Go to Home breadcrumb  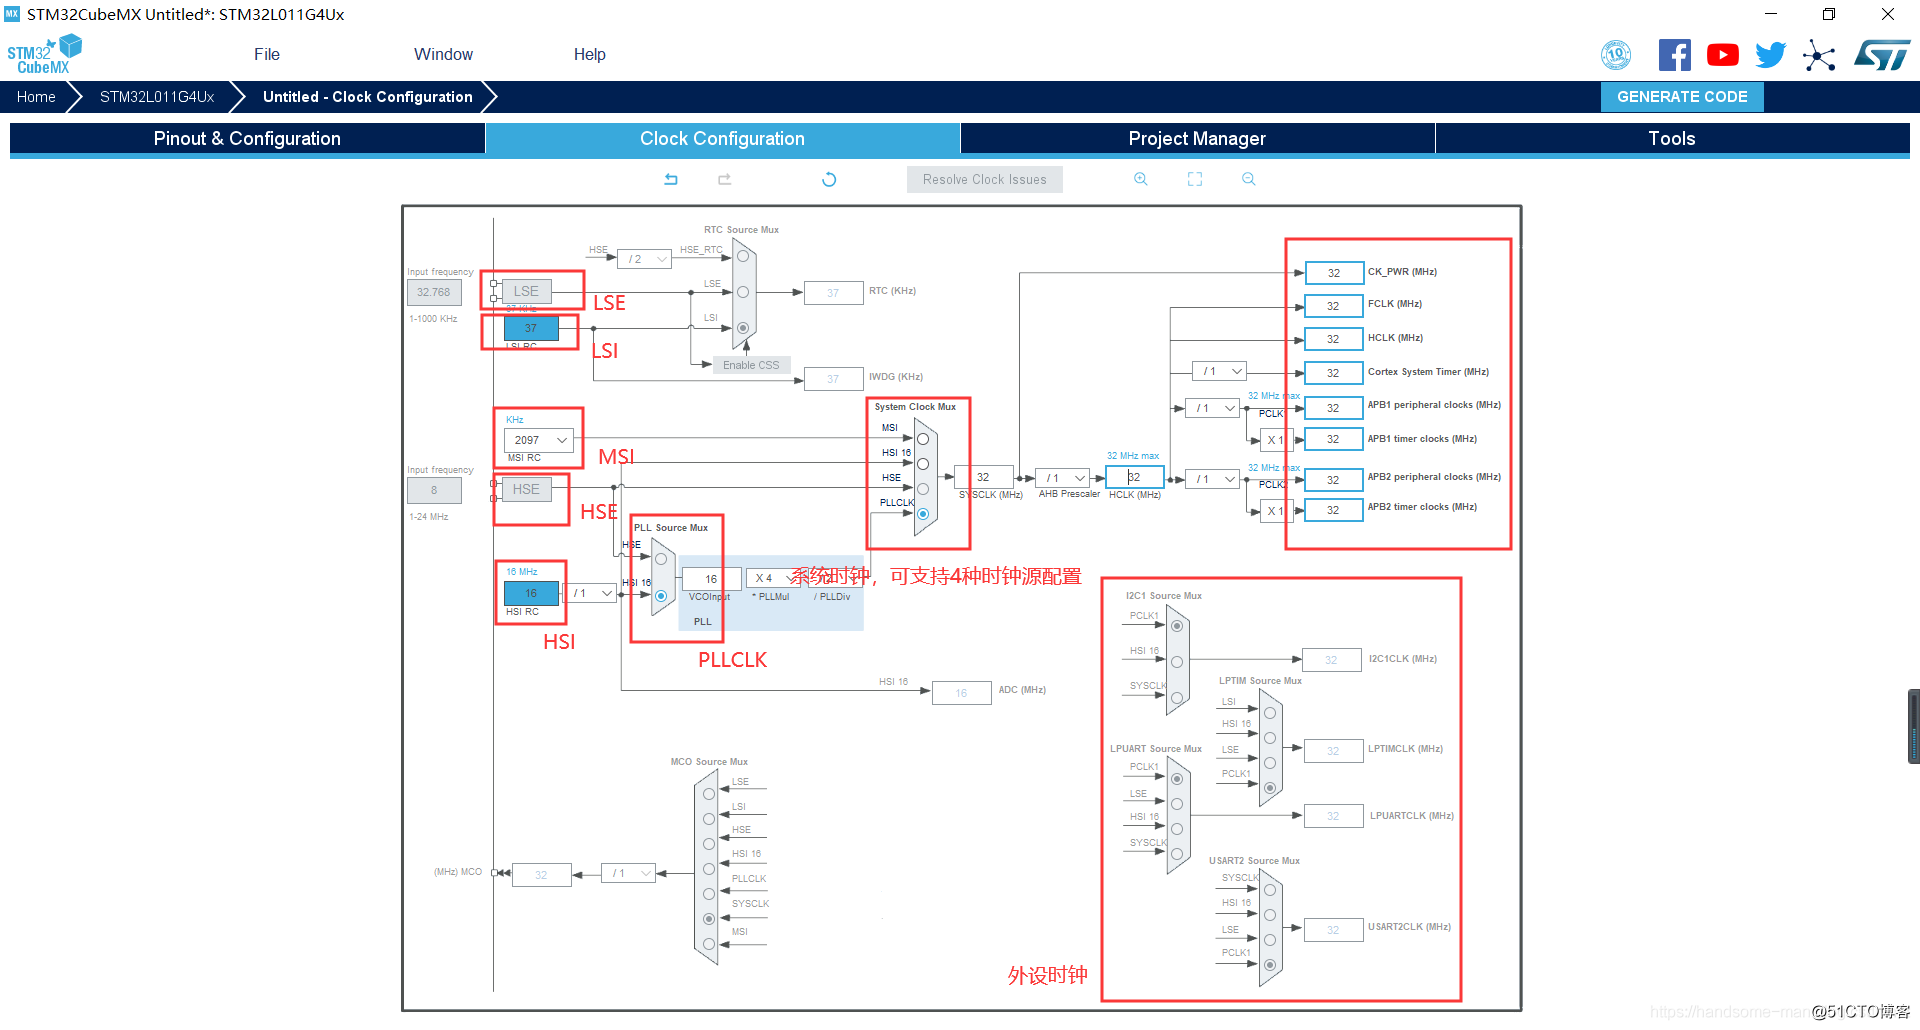[x=36, y=97]
